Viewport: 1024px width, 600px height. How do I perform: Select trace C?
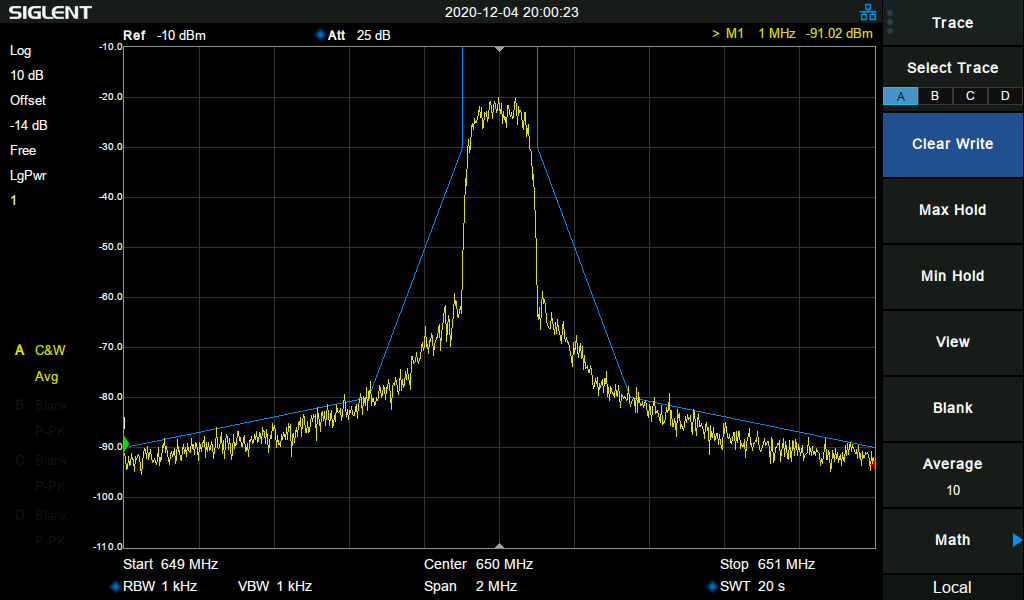(970, 96)
